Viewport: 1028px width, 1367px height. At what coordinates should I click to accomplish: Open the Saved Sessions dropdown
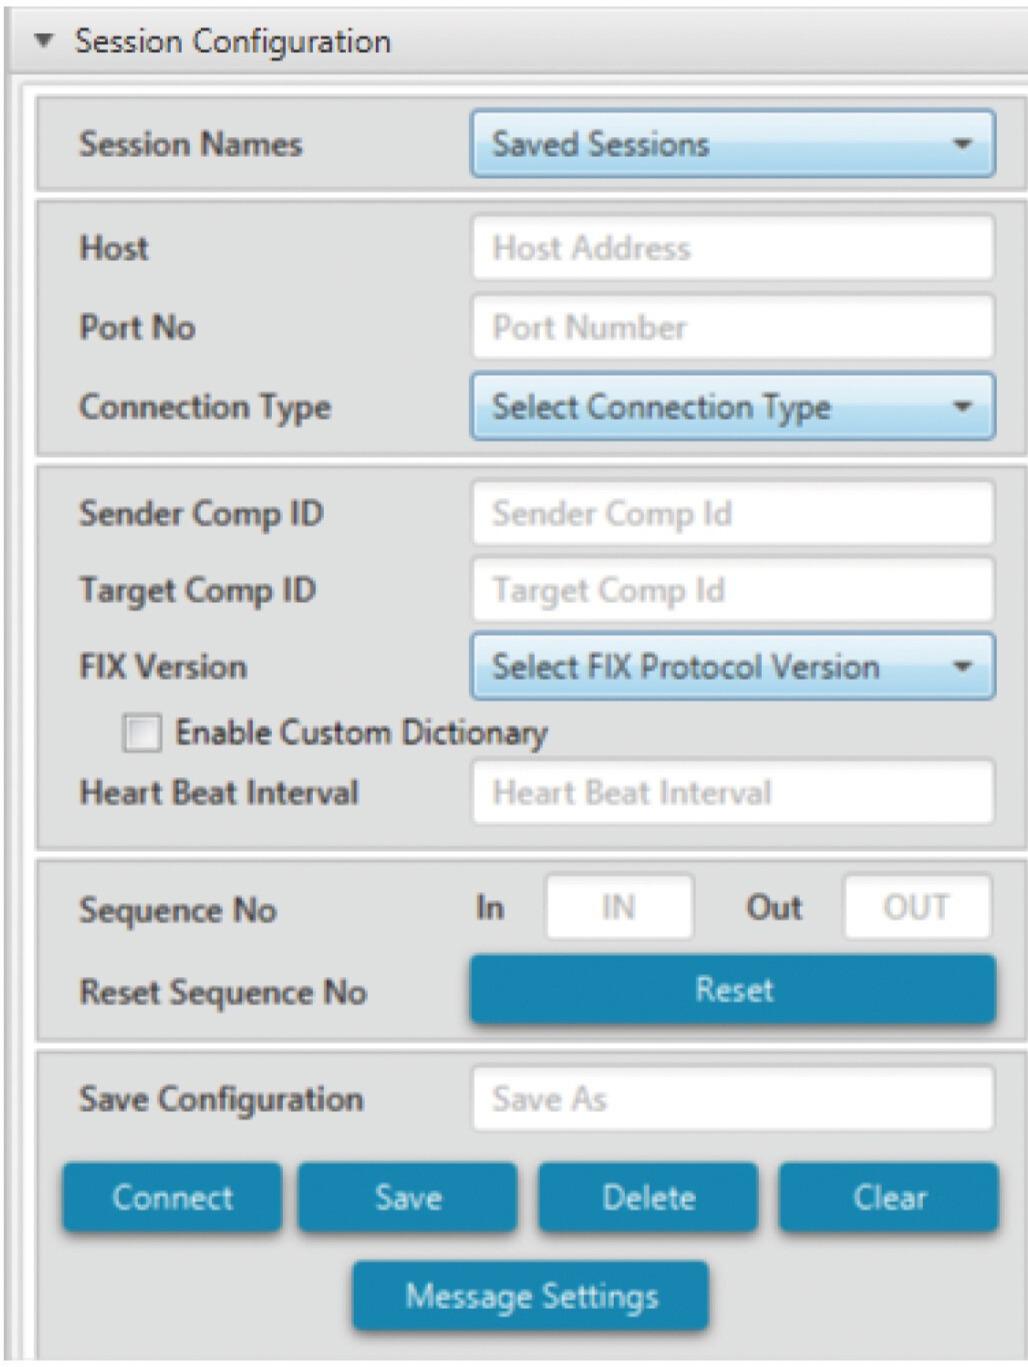(x=733, y=144)
